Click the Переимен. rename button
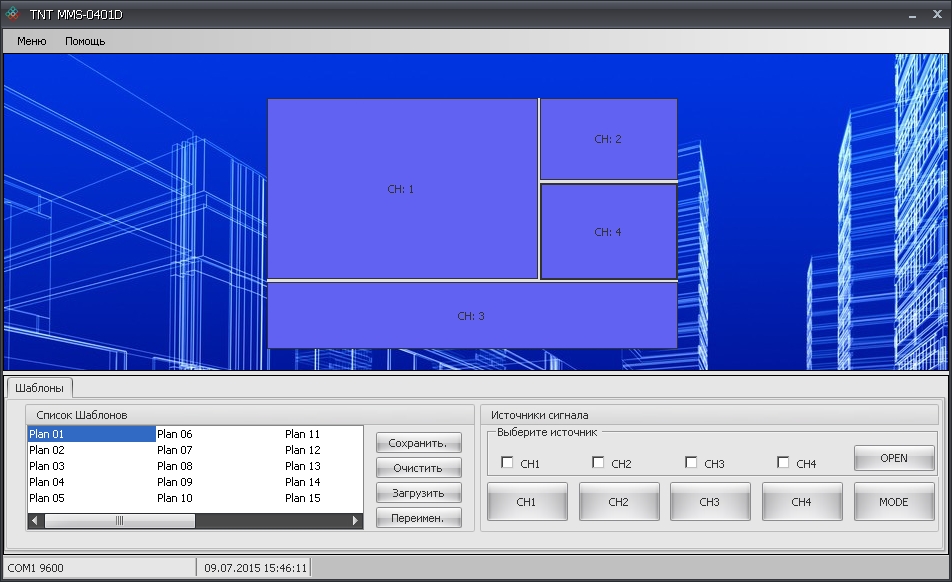The height and width of the screenshot is (582, 952). [418, 518]
